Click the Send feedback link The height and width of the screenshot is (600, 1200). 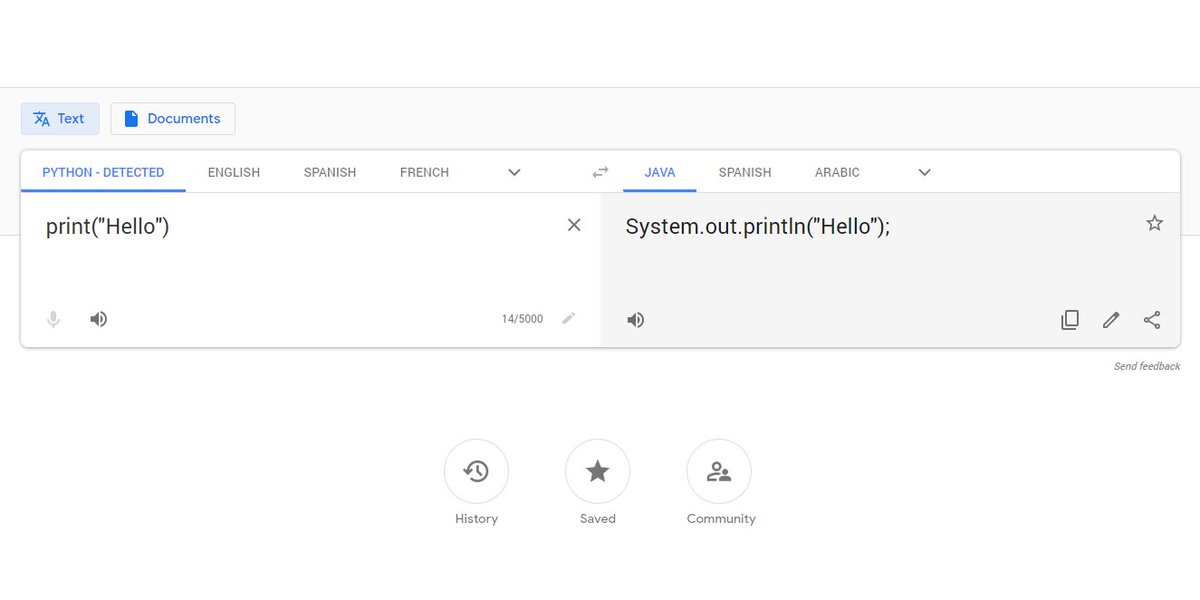(1147, 366)
